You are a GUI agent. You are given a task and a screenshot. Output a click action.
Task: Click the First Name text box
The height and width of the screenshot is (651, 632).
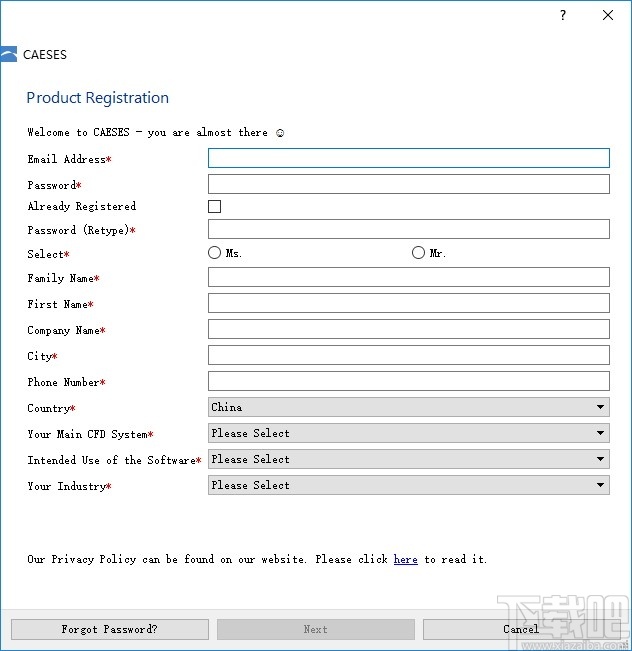point(408,303)
